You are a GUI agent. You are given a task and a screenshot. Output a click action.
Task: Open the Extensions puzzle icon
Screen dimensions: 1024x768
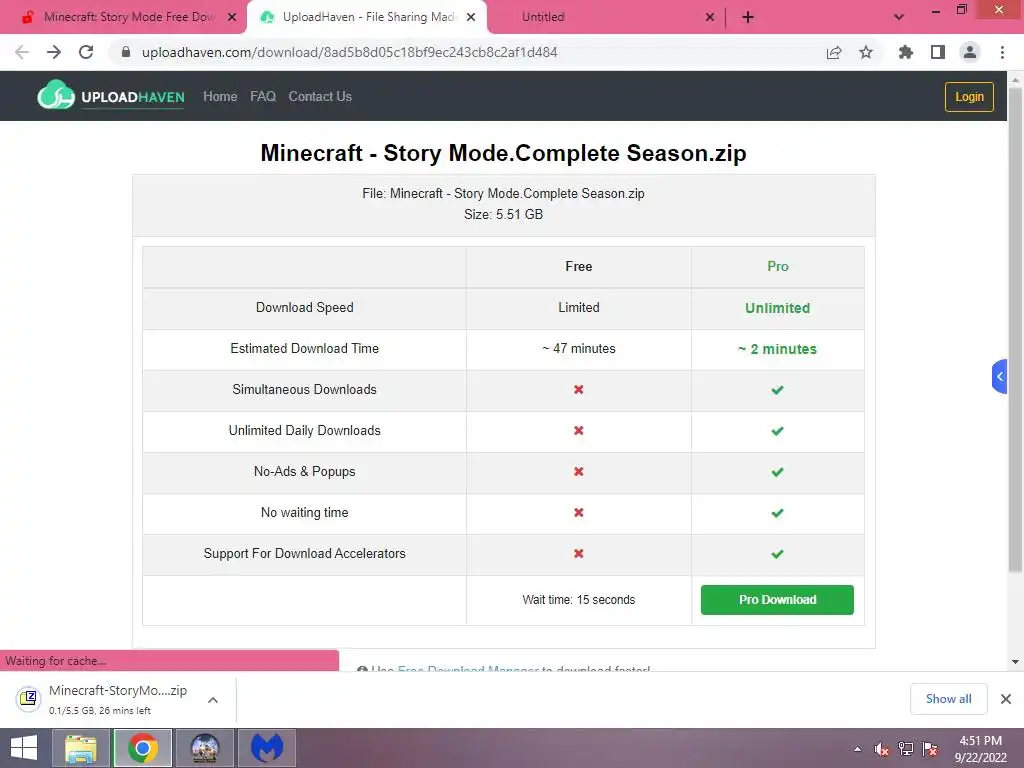pos(906,52)
